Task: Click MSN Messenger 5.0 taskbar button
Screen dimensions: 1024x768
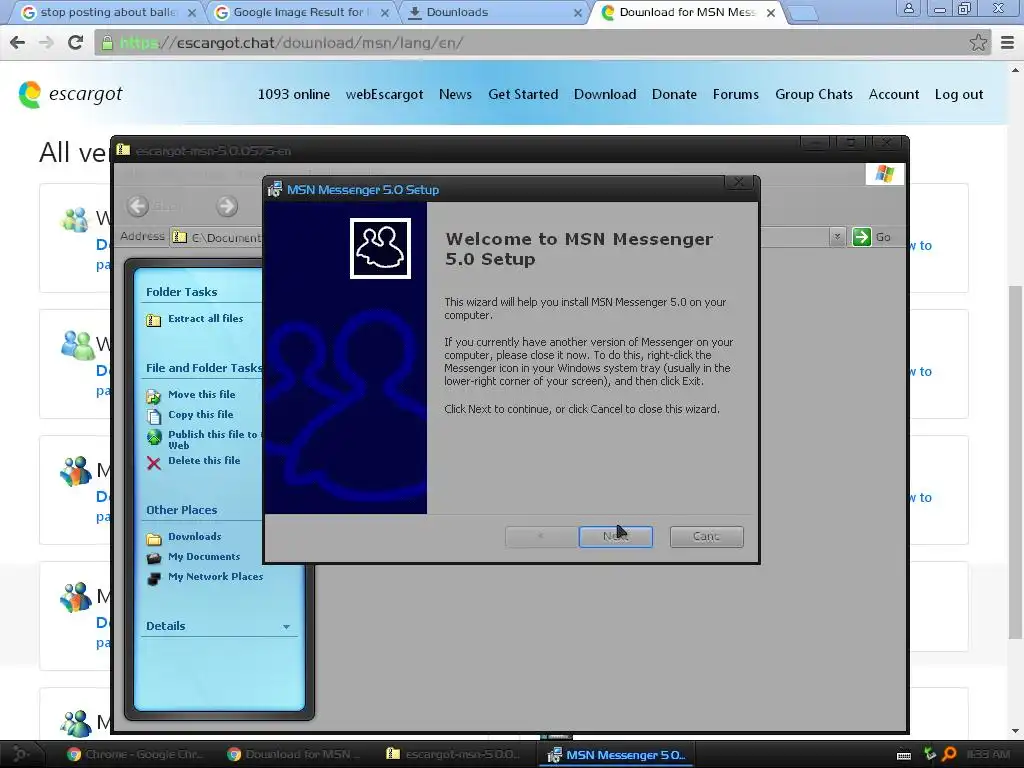Action: click(x=615, y=755)
